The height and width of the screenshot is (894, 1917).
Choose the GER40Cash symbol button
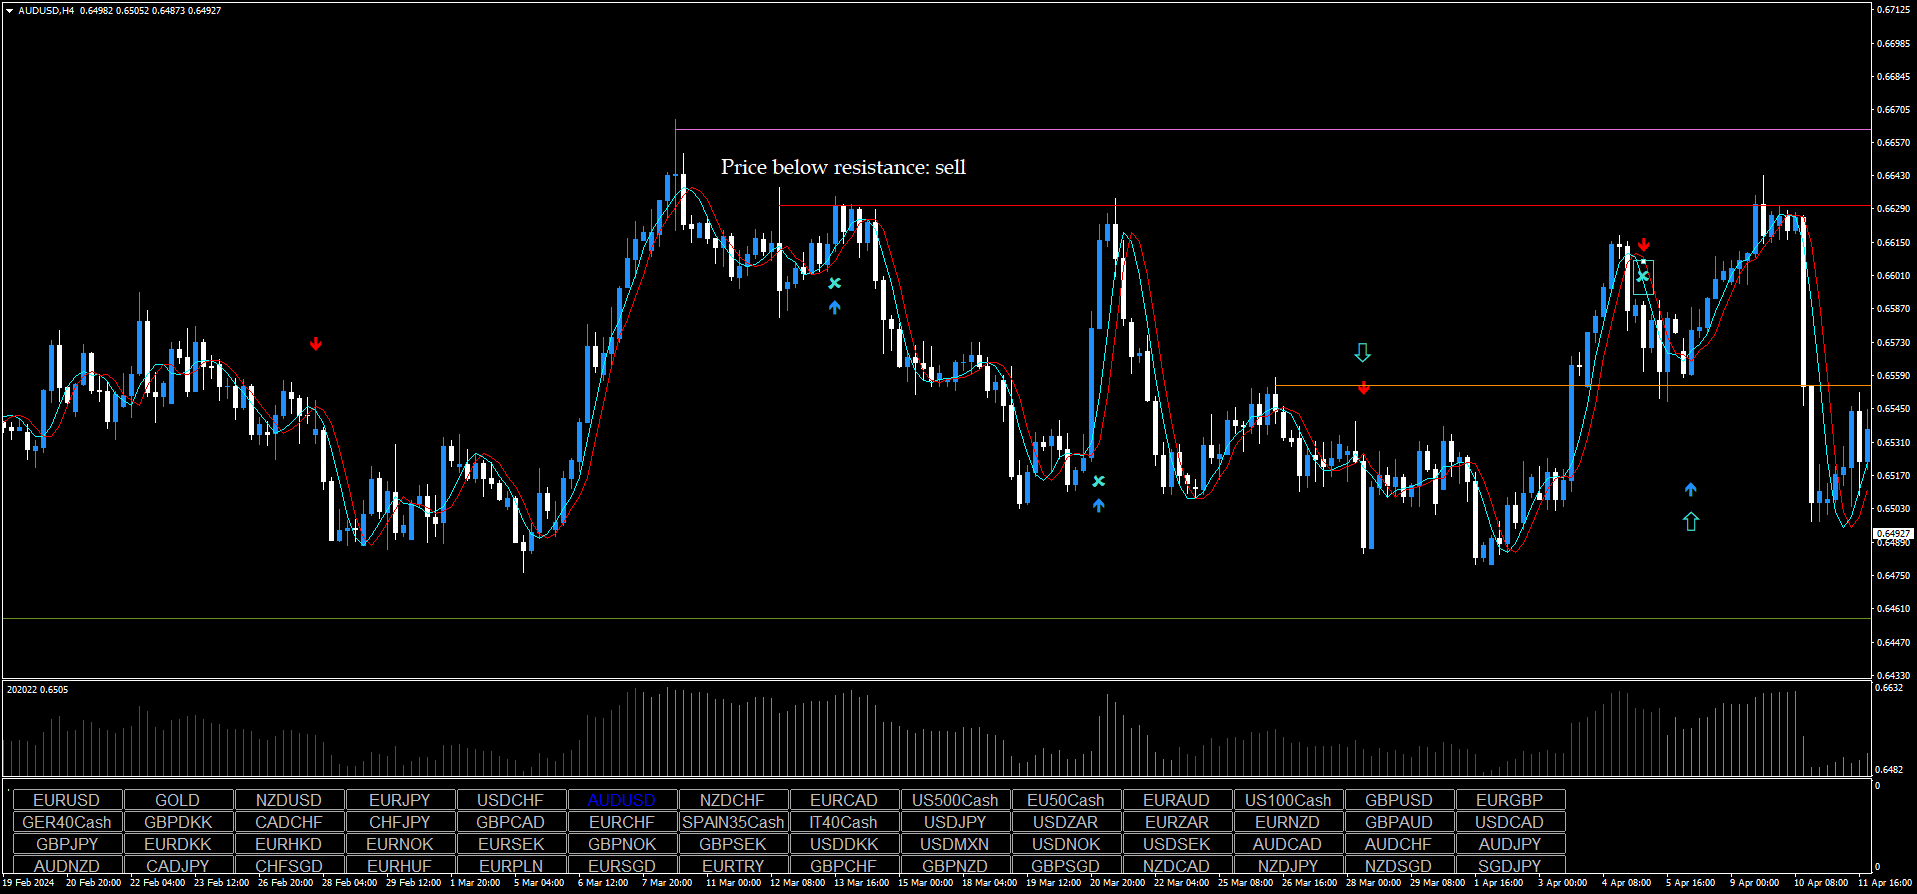coord(67,822)
